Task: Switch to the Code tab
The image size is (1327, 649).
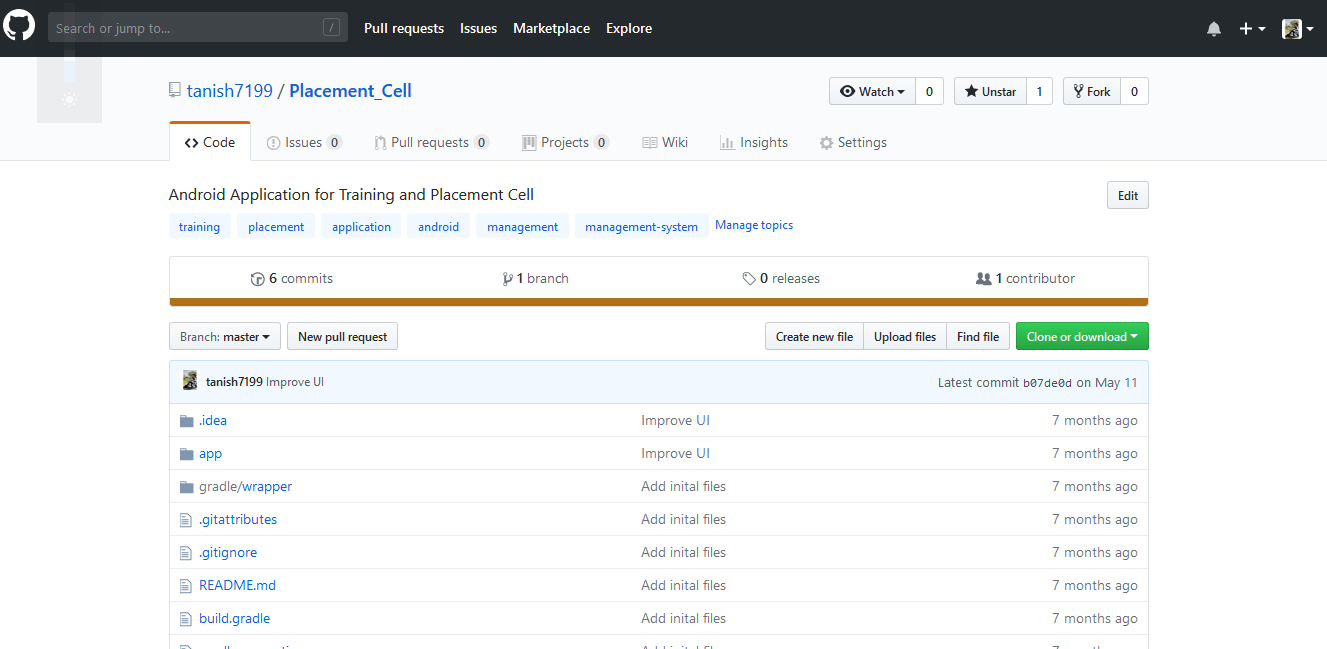Action: (210, 142)
